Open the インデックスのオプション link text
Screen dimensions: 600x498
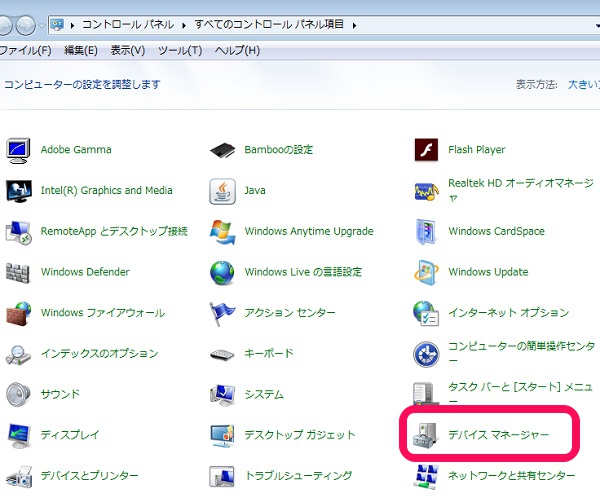click(x=99, y=353)
